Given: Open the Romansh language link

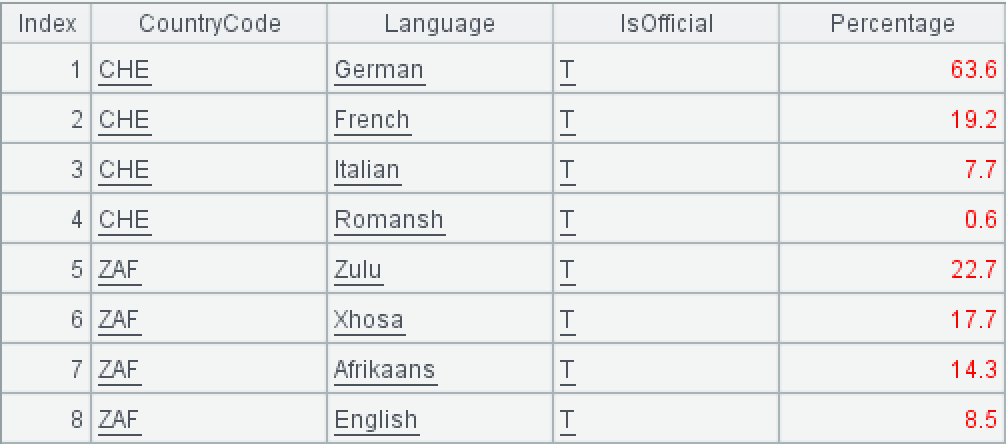Looking at the screenshot, I should pos(389,220).
